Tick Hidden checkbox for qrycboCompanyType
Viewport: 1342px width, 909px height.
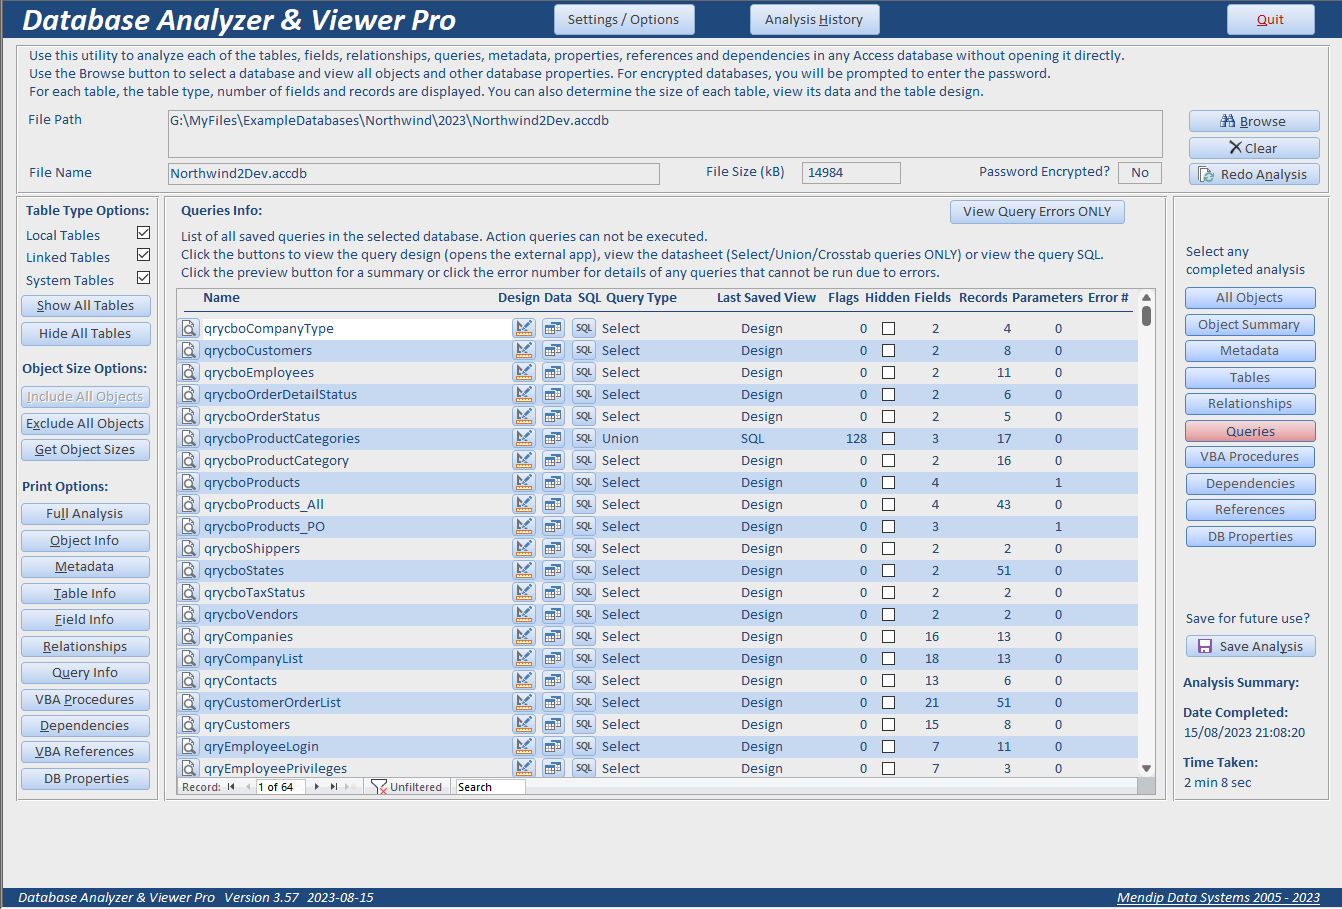click(x=888, y=328)
